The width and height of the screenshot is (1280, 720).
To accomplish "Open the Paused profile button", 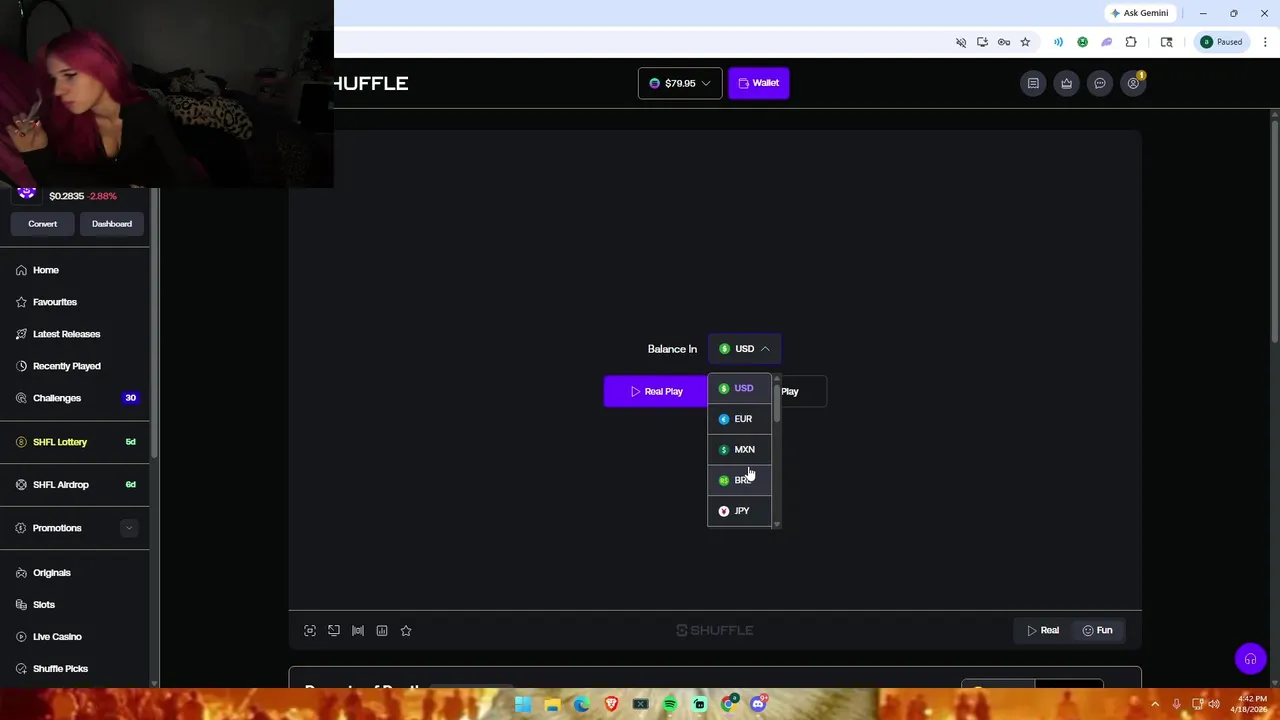I will [1222, 42].
